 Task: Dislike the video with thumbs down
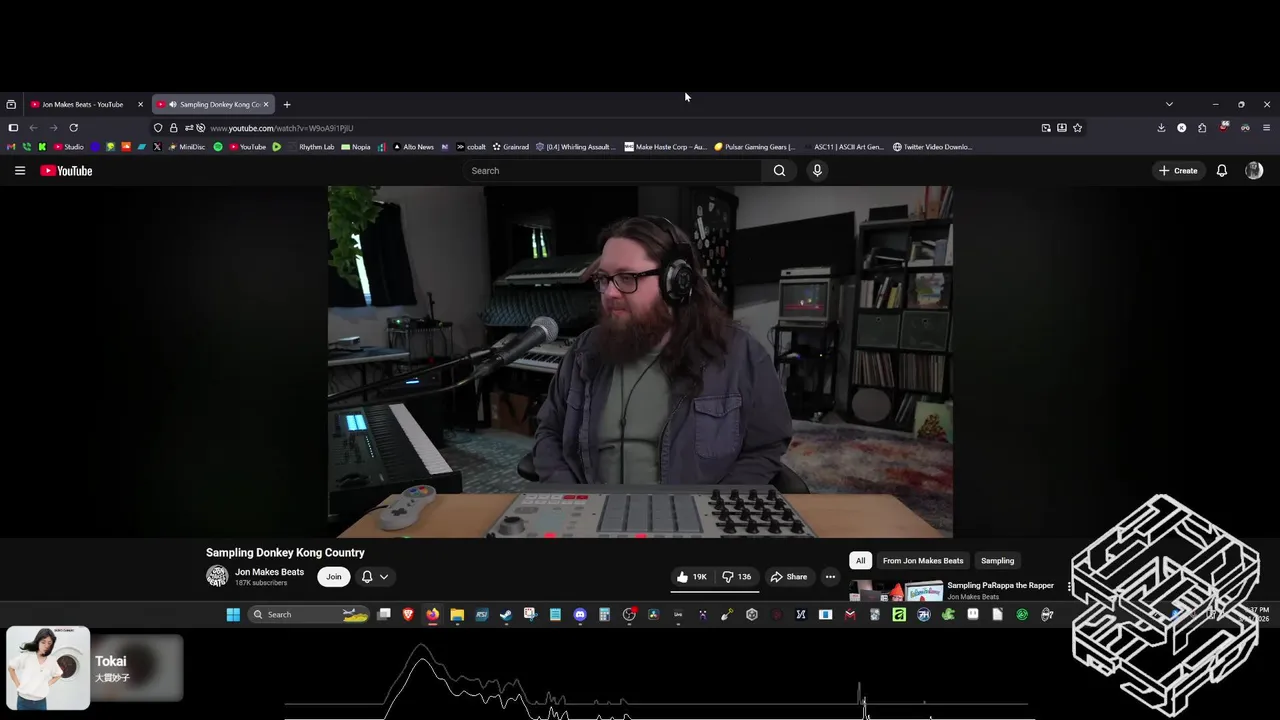pyautogui.click(x=738, y=577)
